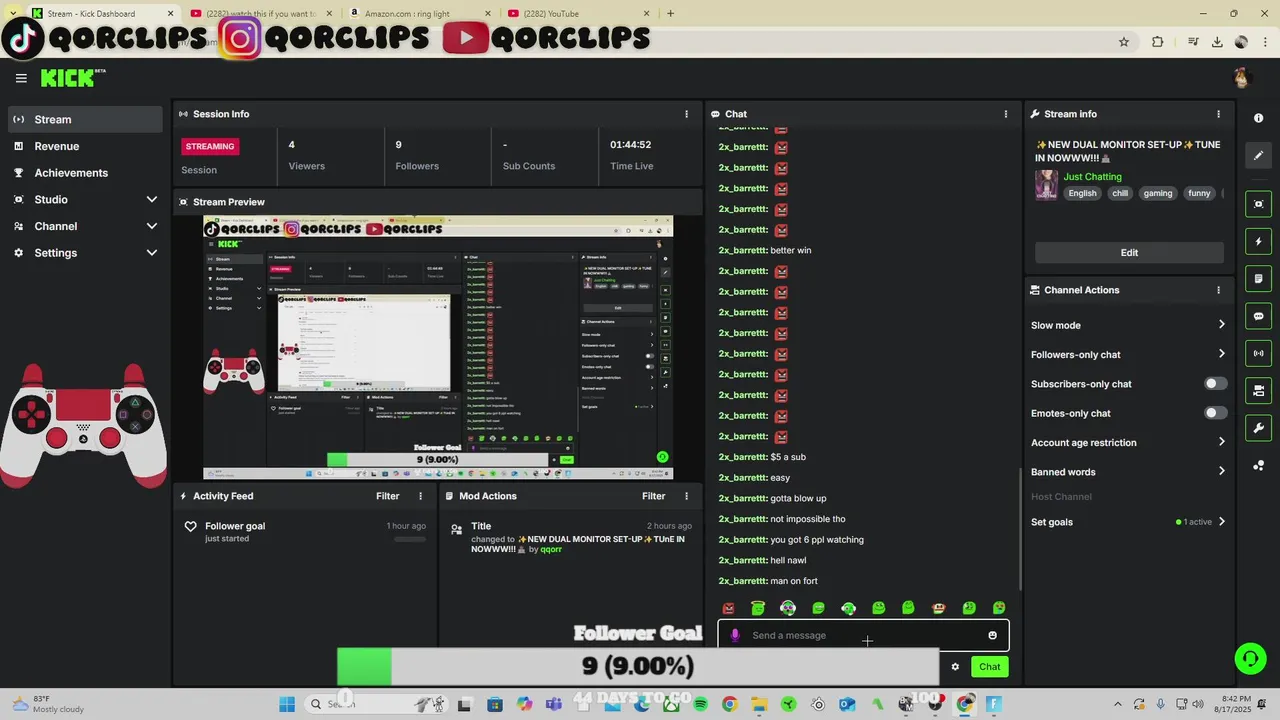The height and width of the screenshot is (720, 1280).
Task: Click the Send a message input field
Action: click(x=863, y=635)
